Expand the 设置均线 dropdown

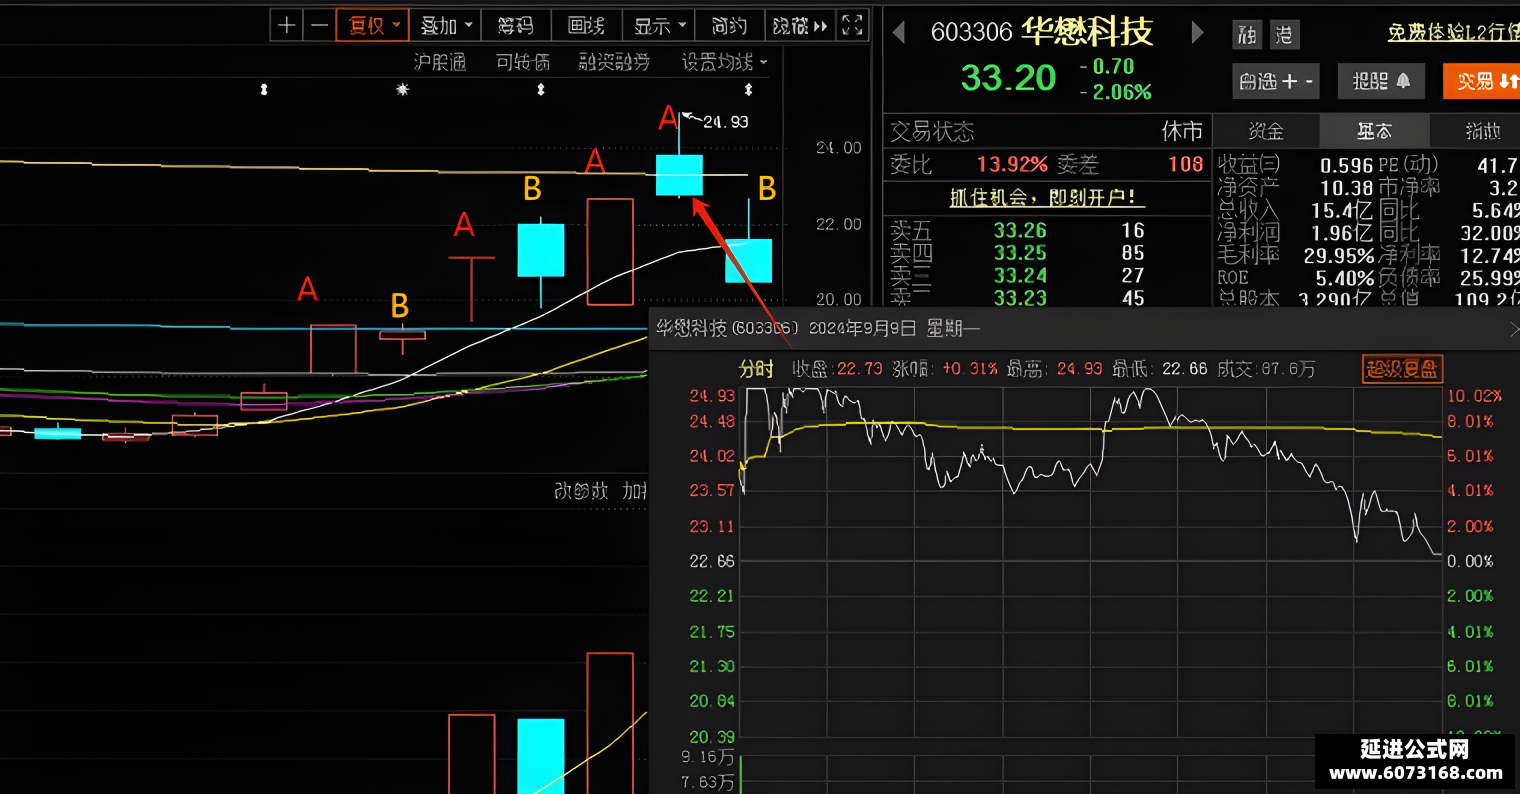click(725, 62)
